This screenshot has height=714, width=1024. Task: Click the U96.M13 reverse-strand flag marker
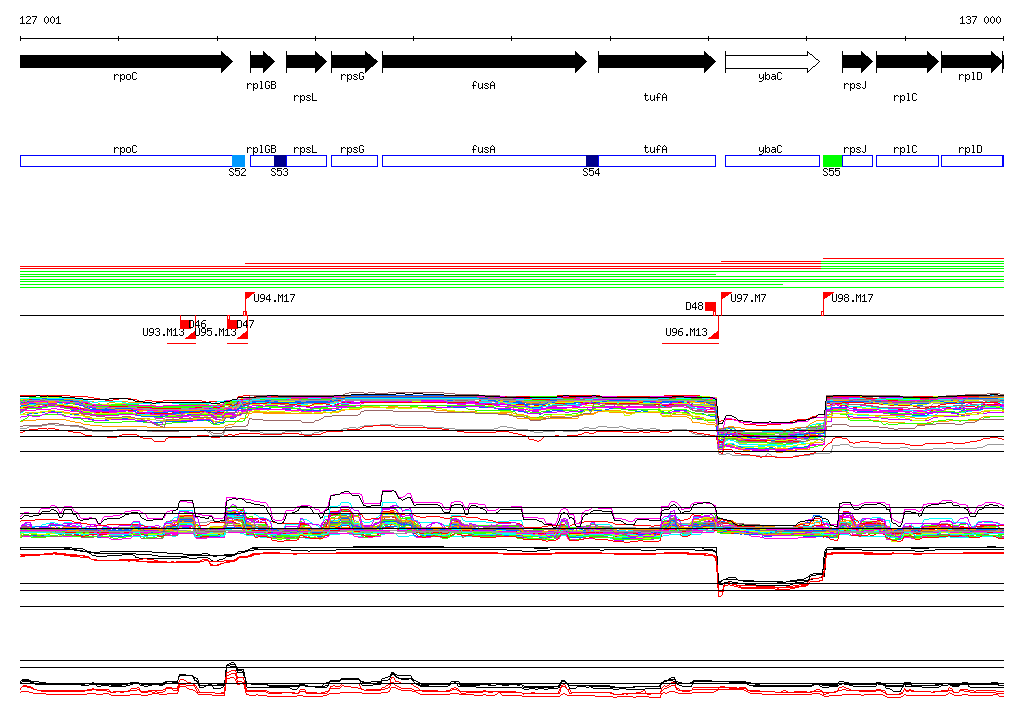pyautogui.click(x=714, y=334)
